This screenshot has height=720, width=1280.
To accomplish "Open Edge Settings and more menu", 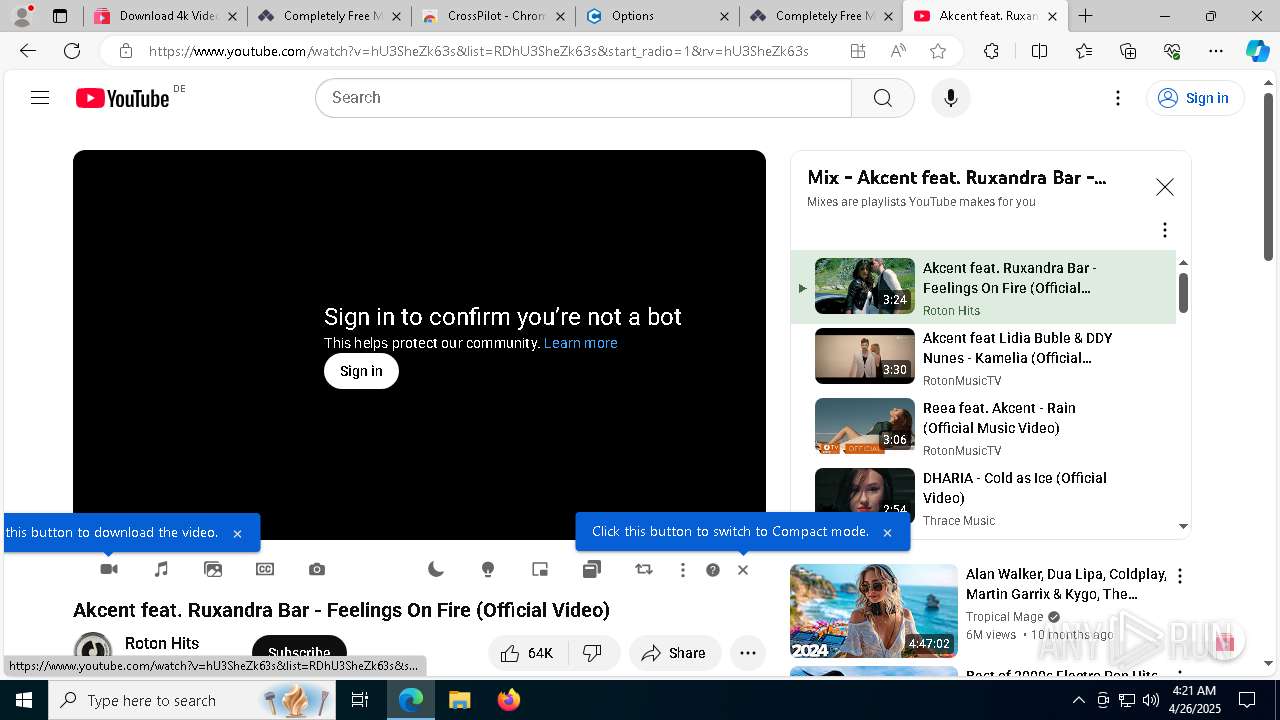I will coord(1216,51).
